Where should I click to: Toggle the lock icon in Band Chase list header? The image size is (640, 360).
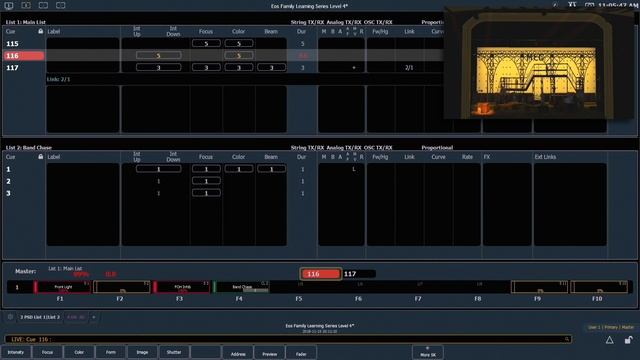(40, 156)
